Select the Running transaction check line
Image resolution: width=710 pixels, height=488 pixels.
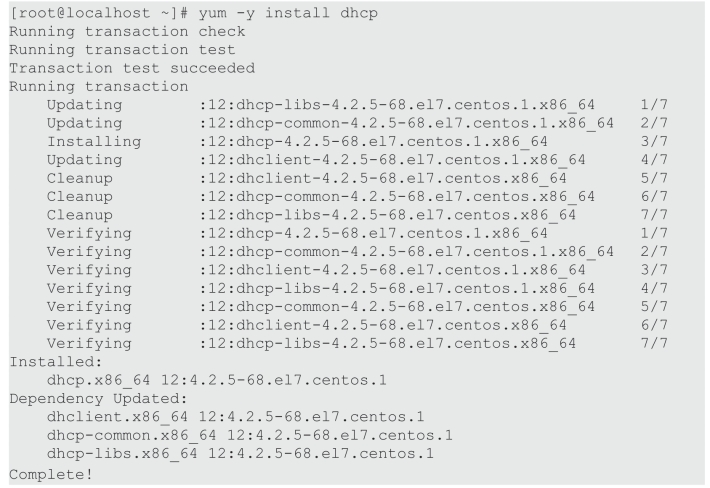pyautogui.click(x=127, y=31)
